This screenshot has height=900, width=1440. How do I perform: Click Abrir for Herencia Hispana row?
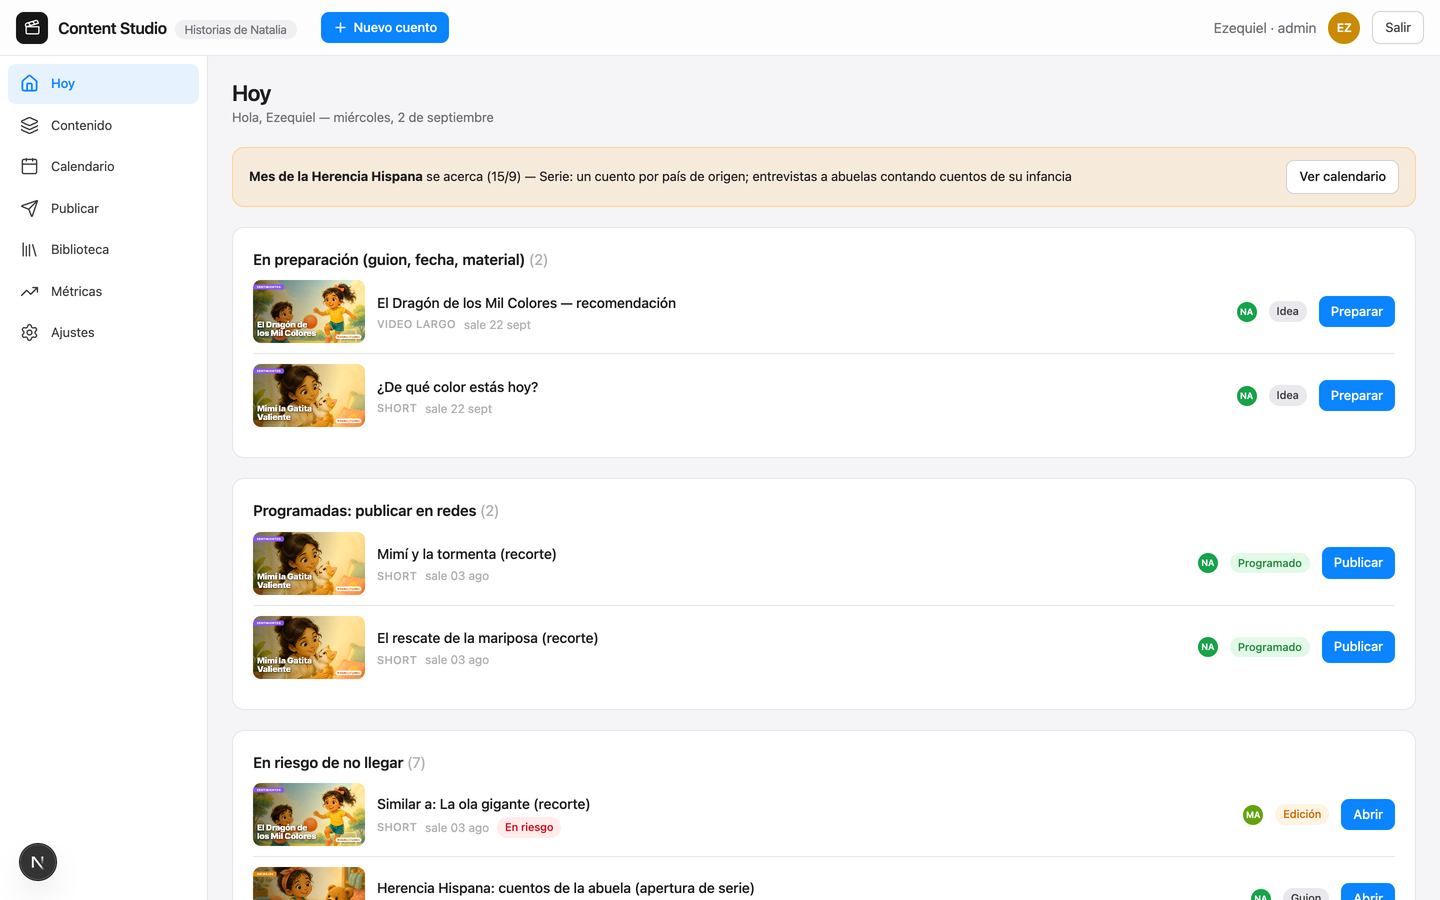coord(1368,893)
